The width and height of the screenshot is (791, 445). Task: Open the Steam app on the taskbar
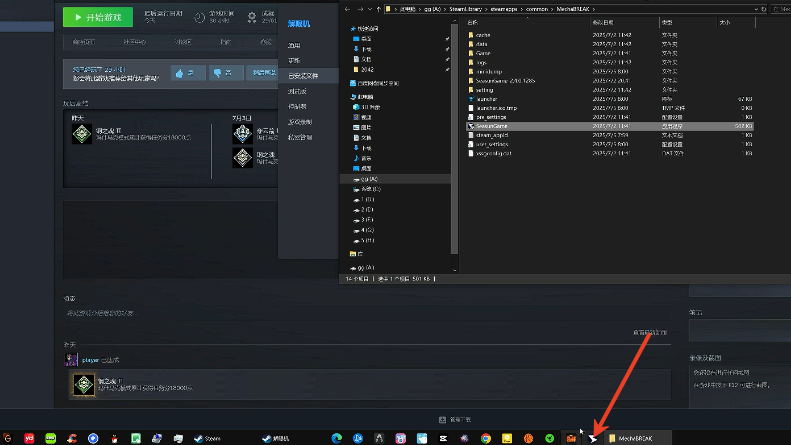tap(207, 437)
